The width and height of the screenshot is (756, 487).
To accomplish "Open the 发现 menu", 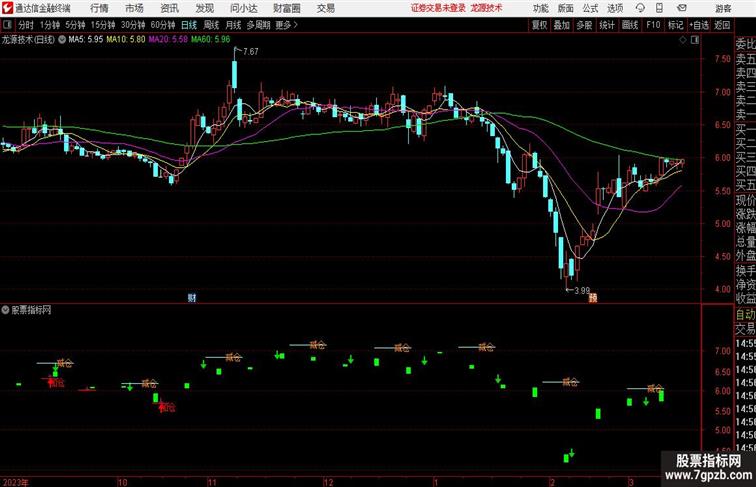I will pos(204,8).
